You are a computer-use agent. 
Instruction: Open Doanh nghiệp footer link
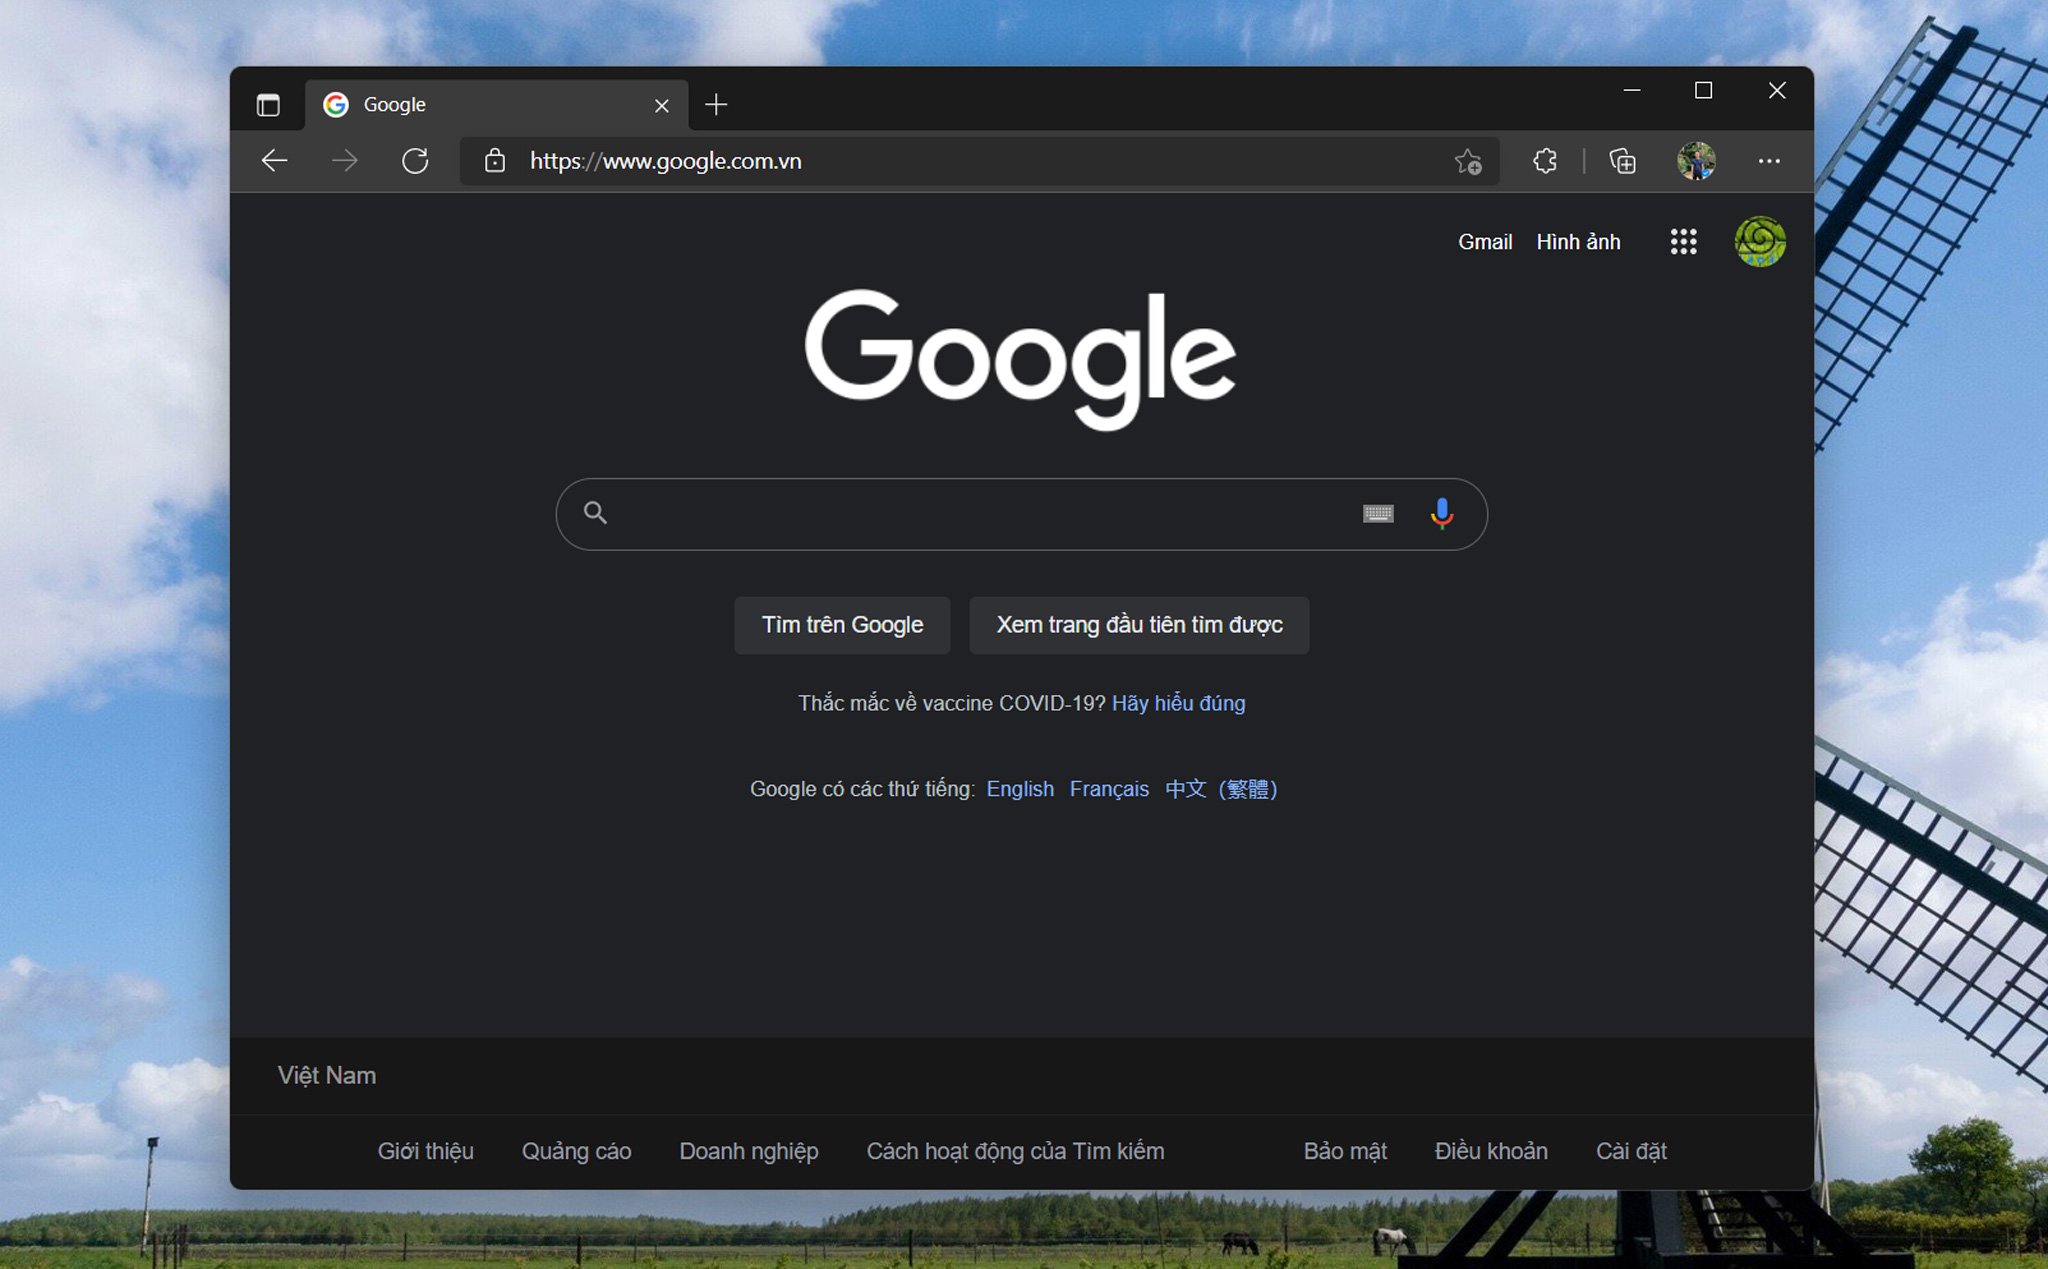click(x=749, y=1151)
